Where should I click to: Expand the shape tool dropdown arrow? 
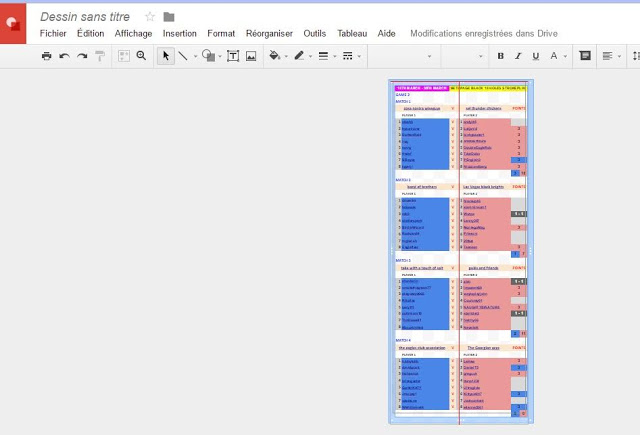click(x=220, y=56)
